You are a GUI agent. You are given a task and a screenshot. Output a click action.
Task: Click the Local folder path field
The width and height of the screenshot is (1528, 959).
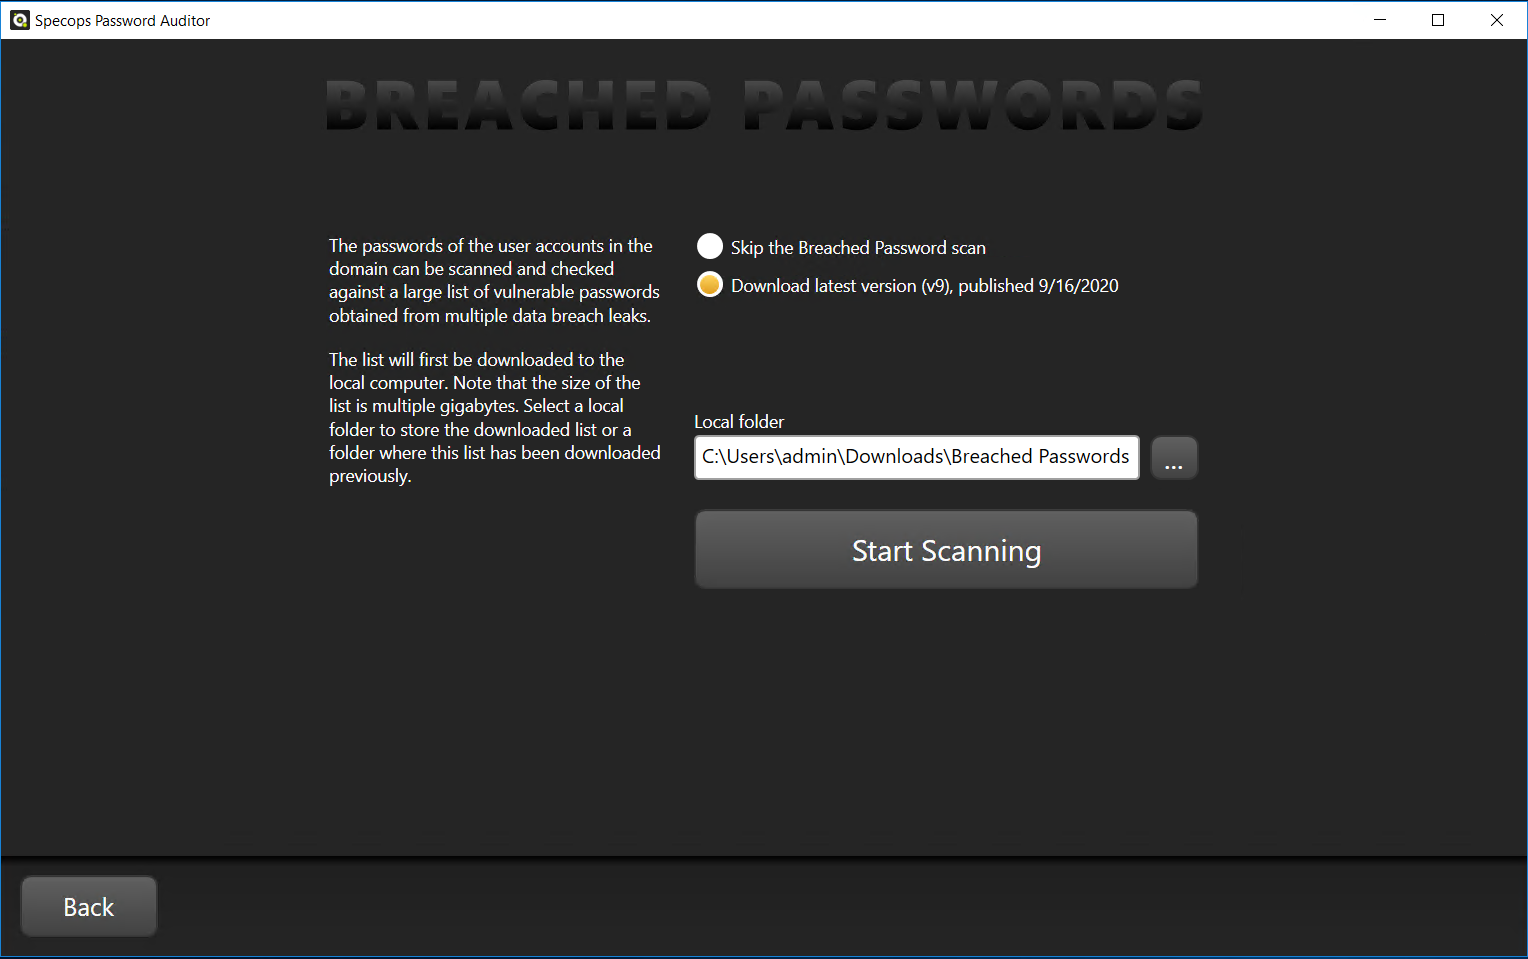click(x=916, y=457)
